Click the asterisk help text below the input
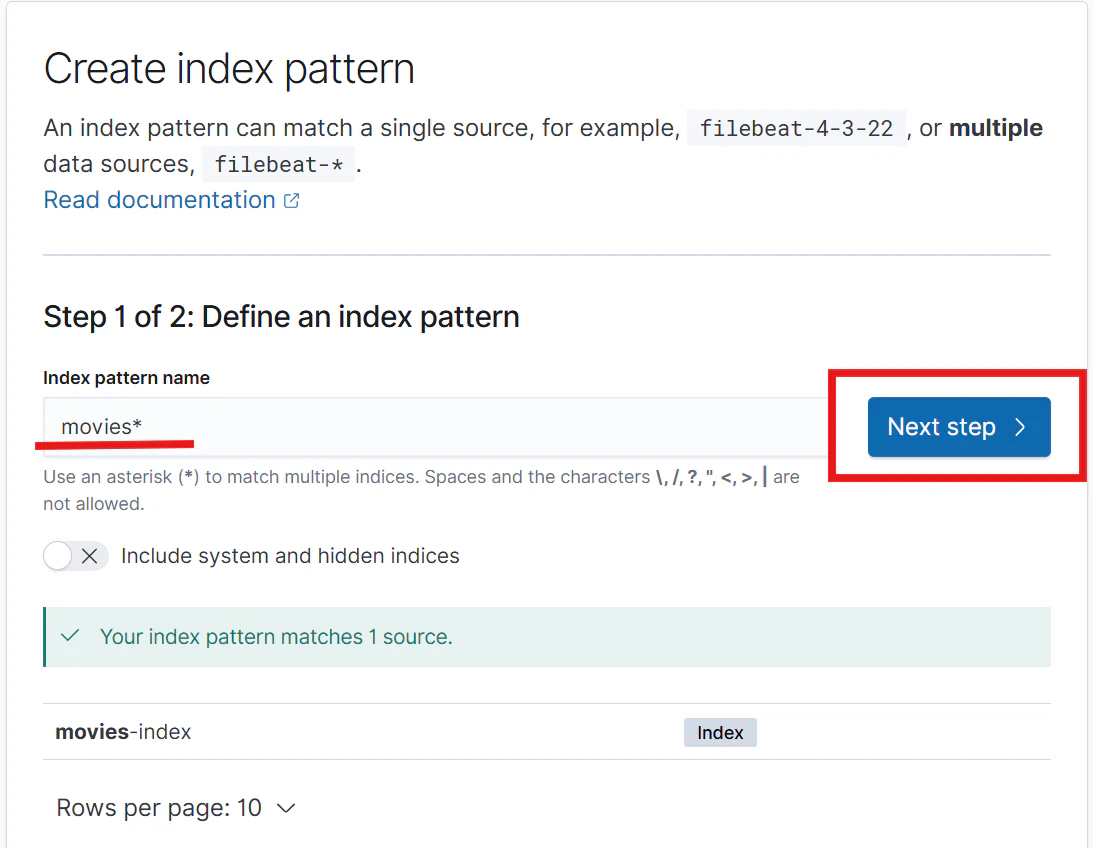 [421, 490]
